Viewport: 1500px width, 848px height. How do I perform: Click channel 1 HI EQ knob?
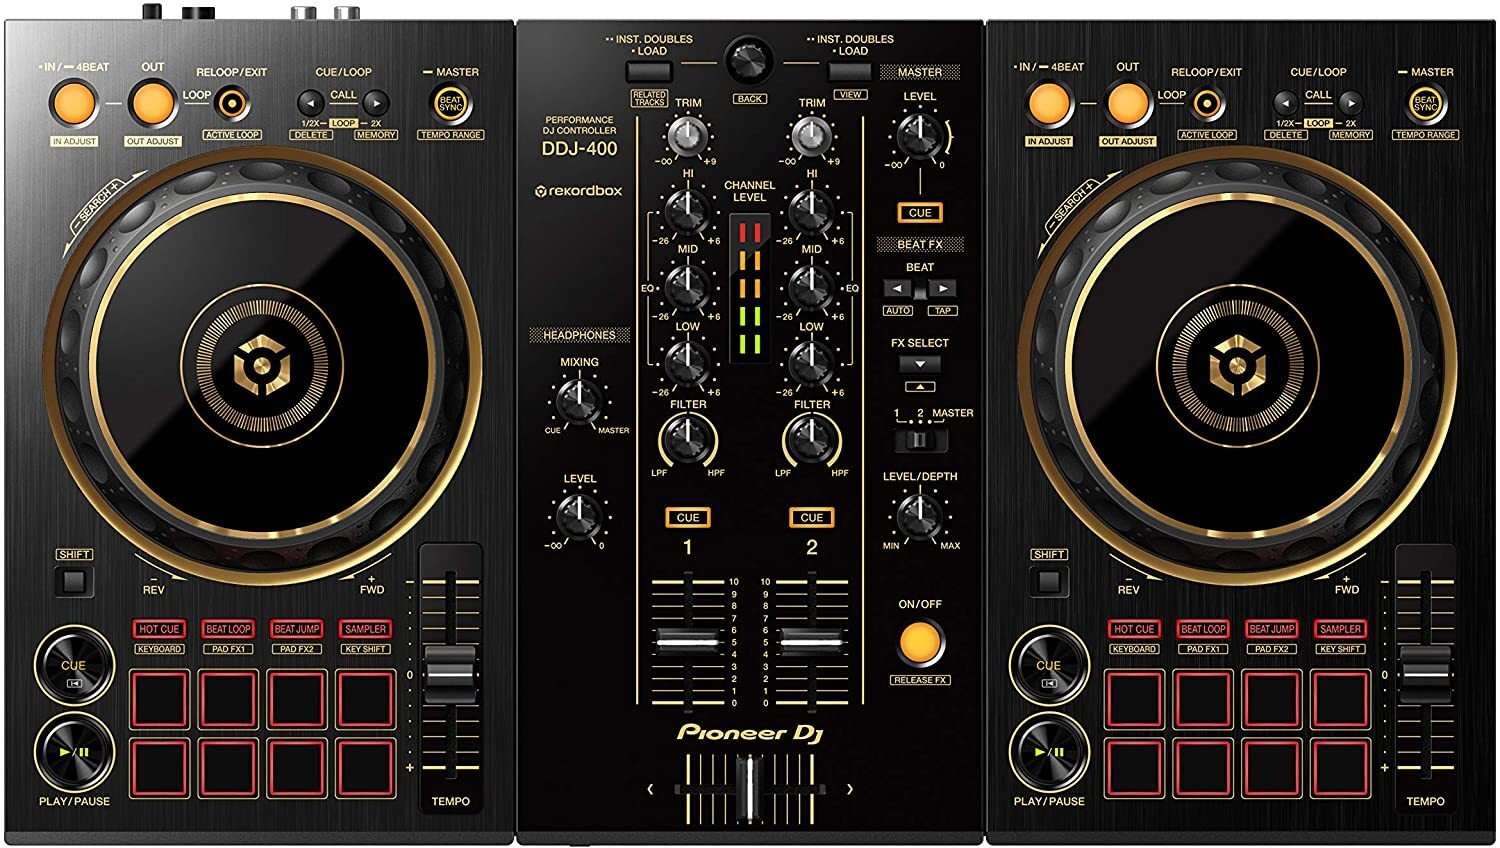688,211
